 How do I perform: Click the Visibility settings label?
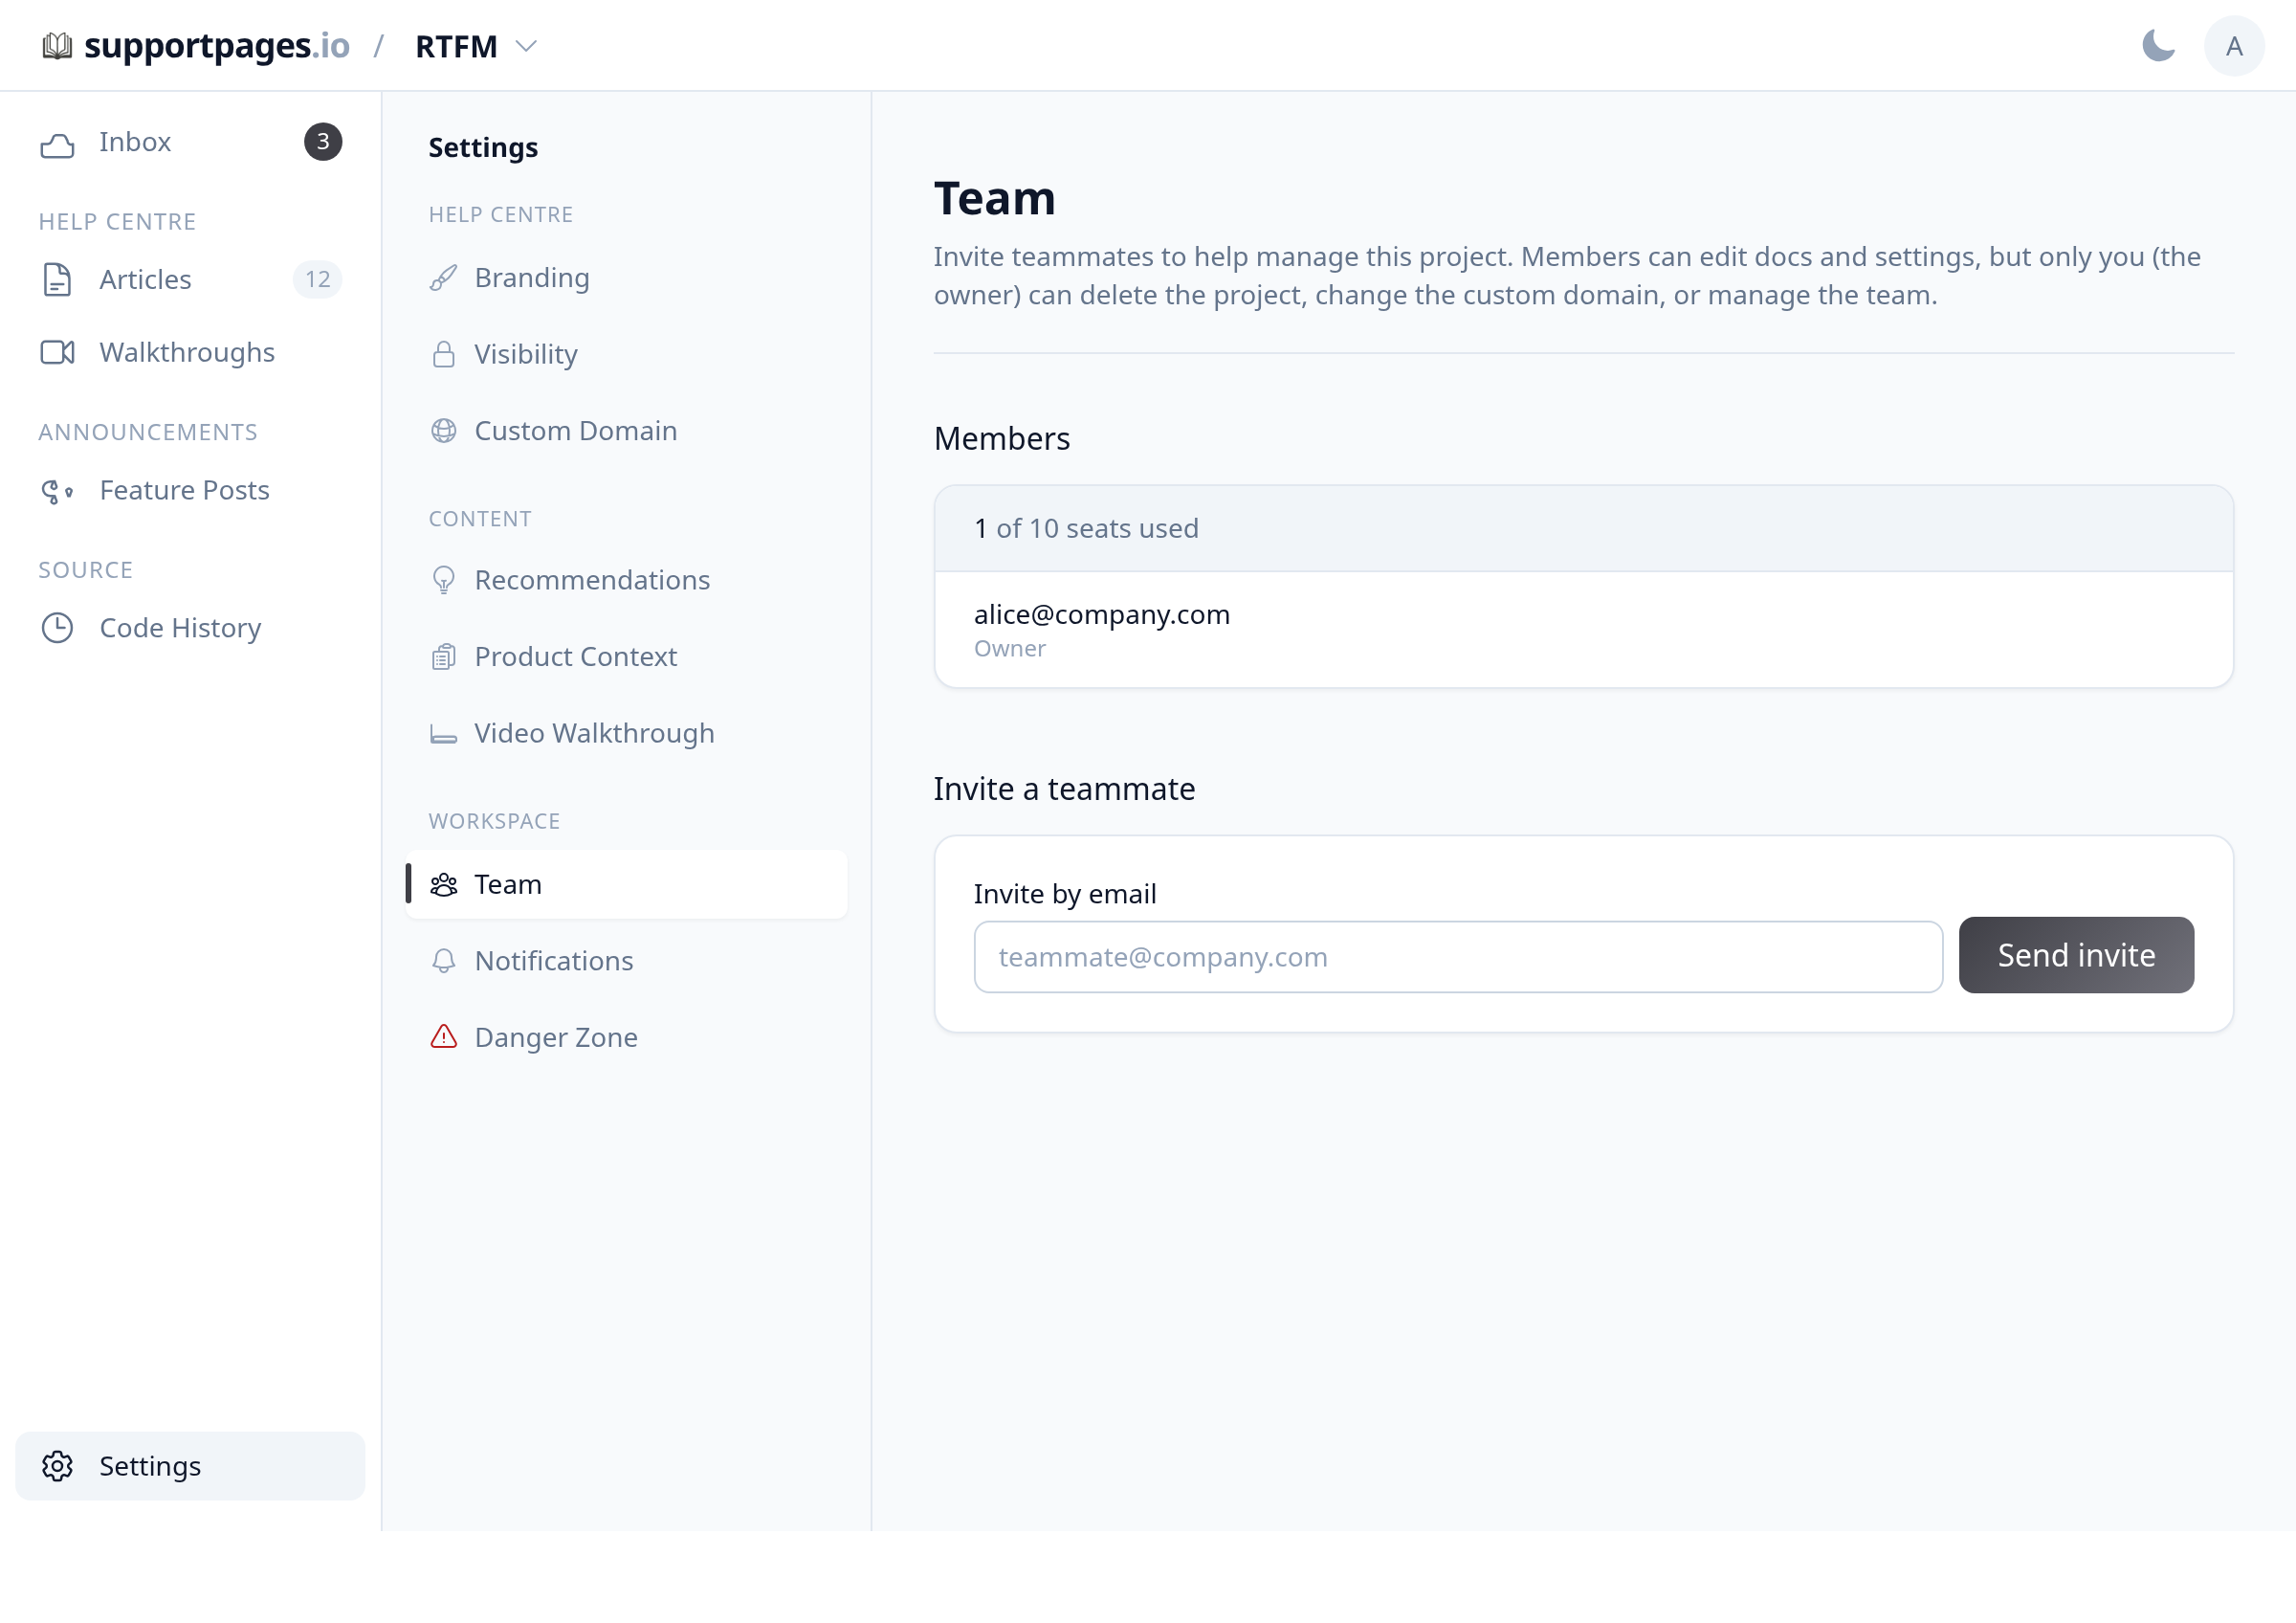pos(526,355)
